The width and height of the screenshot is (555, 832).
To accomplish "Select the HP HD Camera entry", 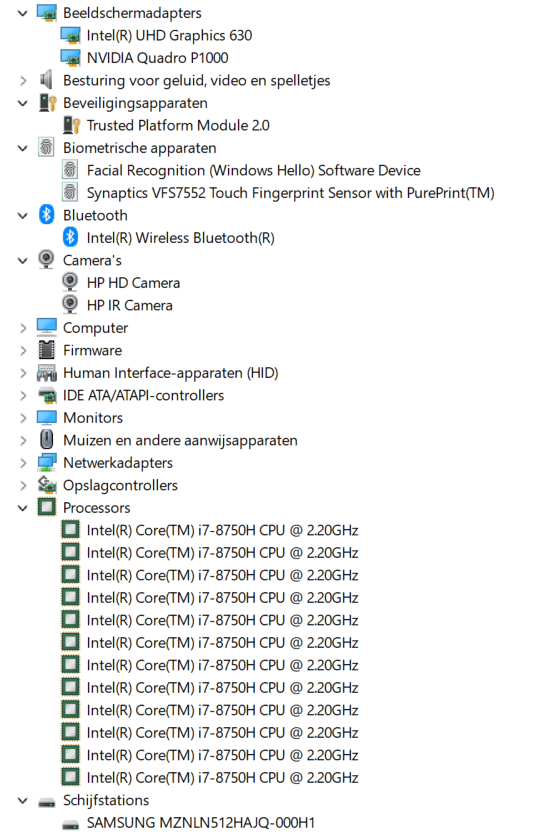I will tap(133, 283).
